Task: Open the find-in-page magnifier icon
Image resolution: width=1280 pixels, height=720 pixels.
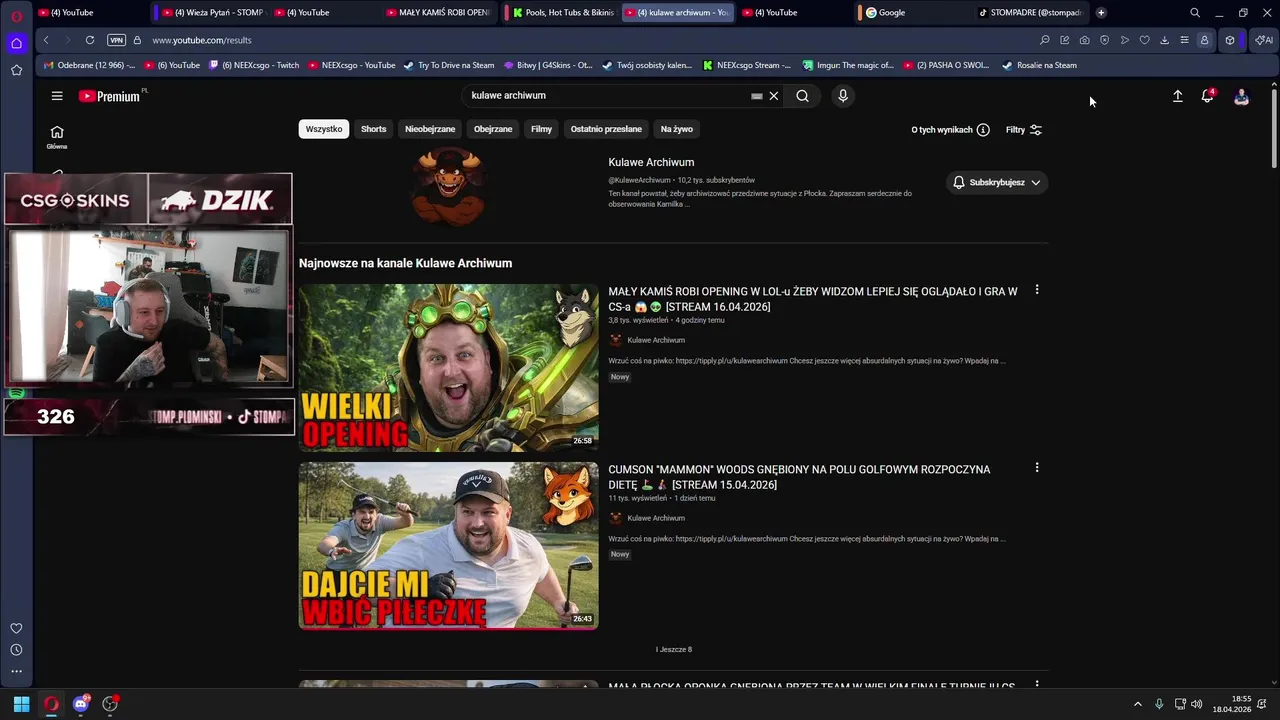Action: (x=1045, y=40)
